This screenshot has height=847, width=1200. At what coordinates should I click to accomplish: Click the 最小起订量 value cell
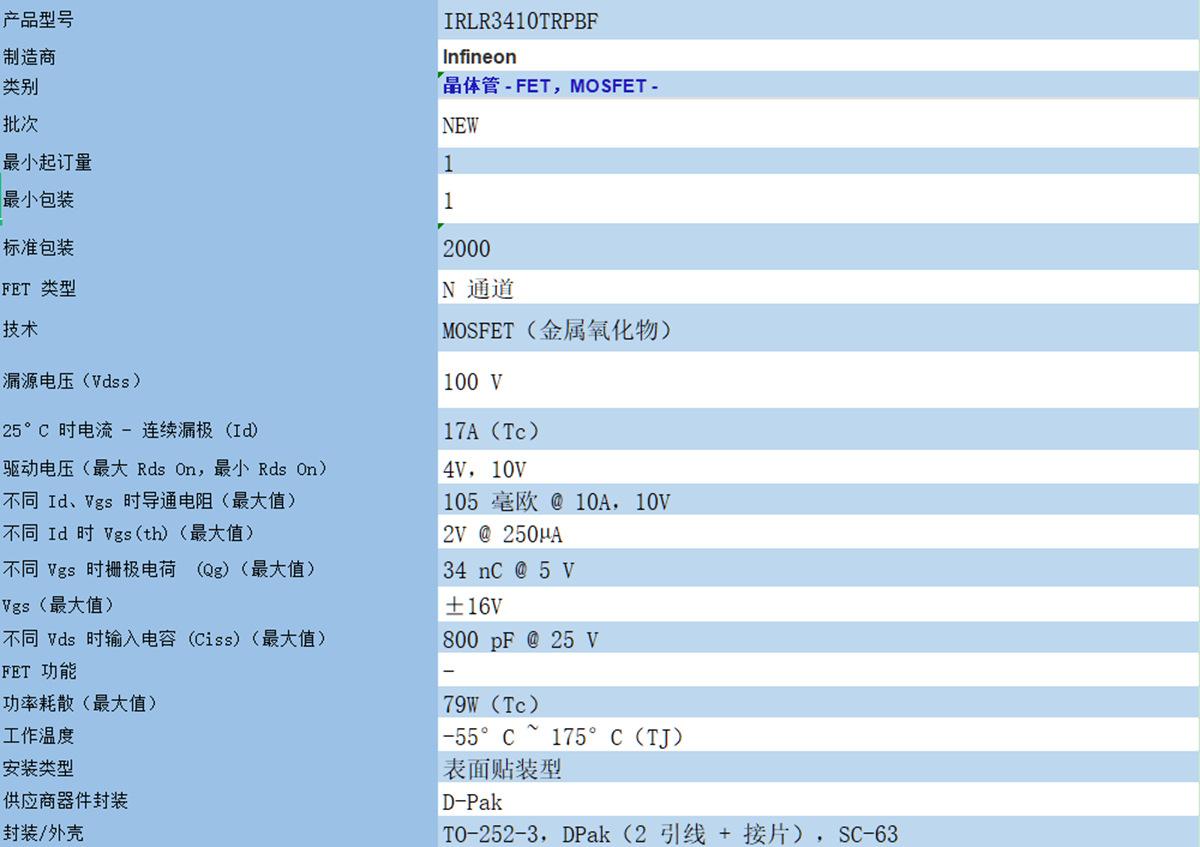pos(819,162)
